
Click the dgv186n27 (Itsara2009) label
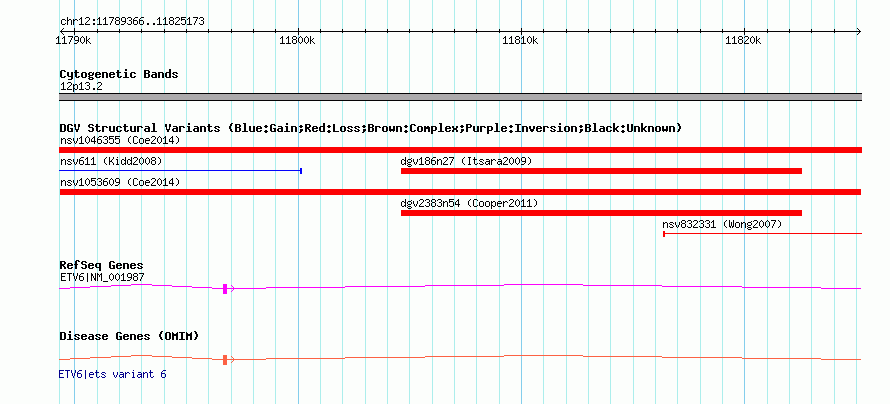tap(466, 161)
